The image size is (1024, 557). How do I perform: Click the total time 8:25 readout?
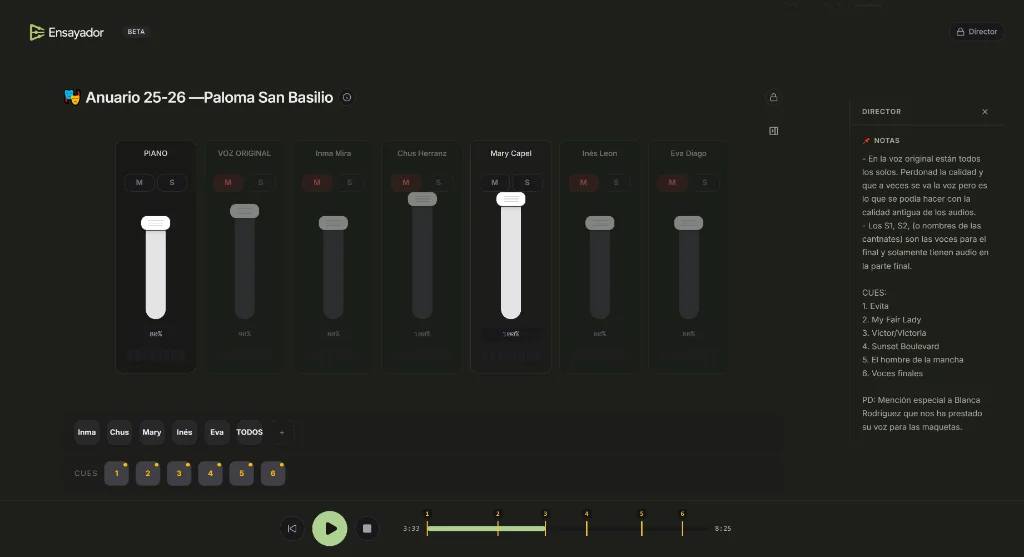pyautogui.click(x=723, y=528)
